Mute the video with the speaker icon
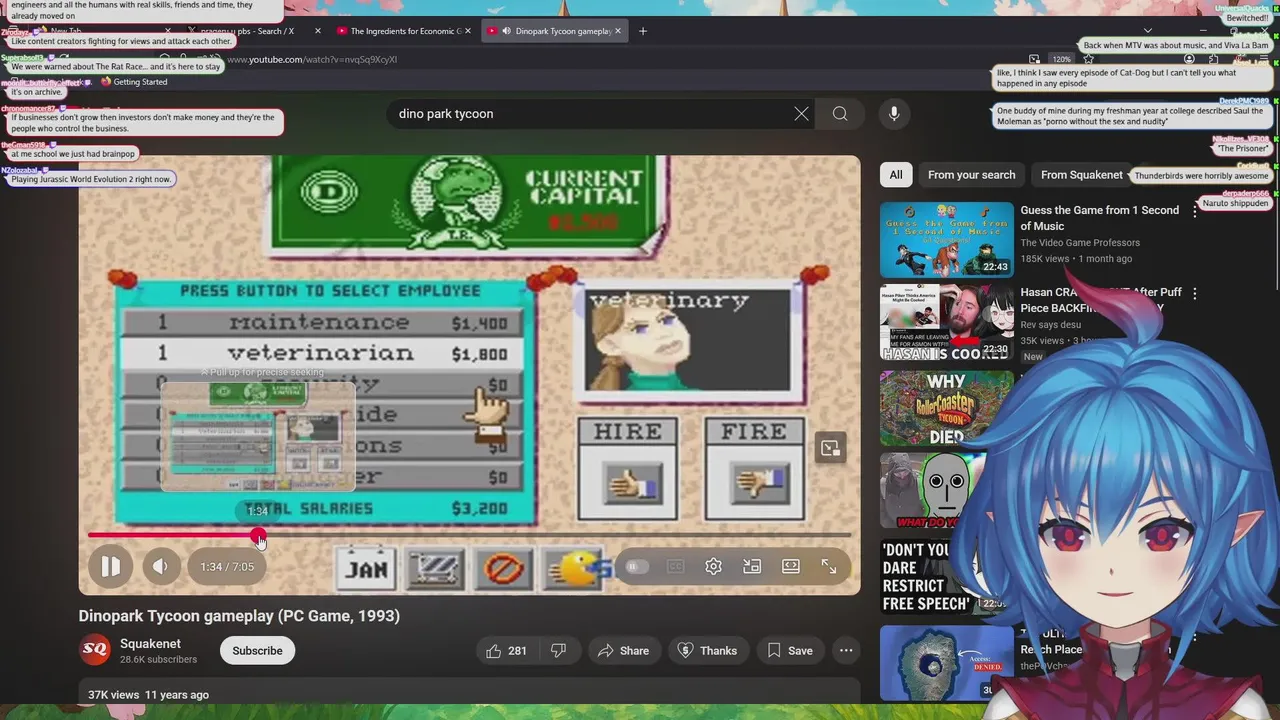1280x720 pixels. coord(160,566)
